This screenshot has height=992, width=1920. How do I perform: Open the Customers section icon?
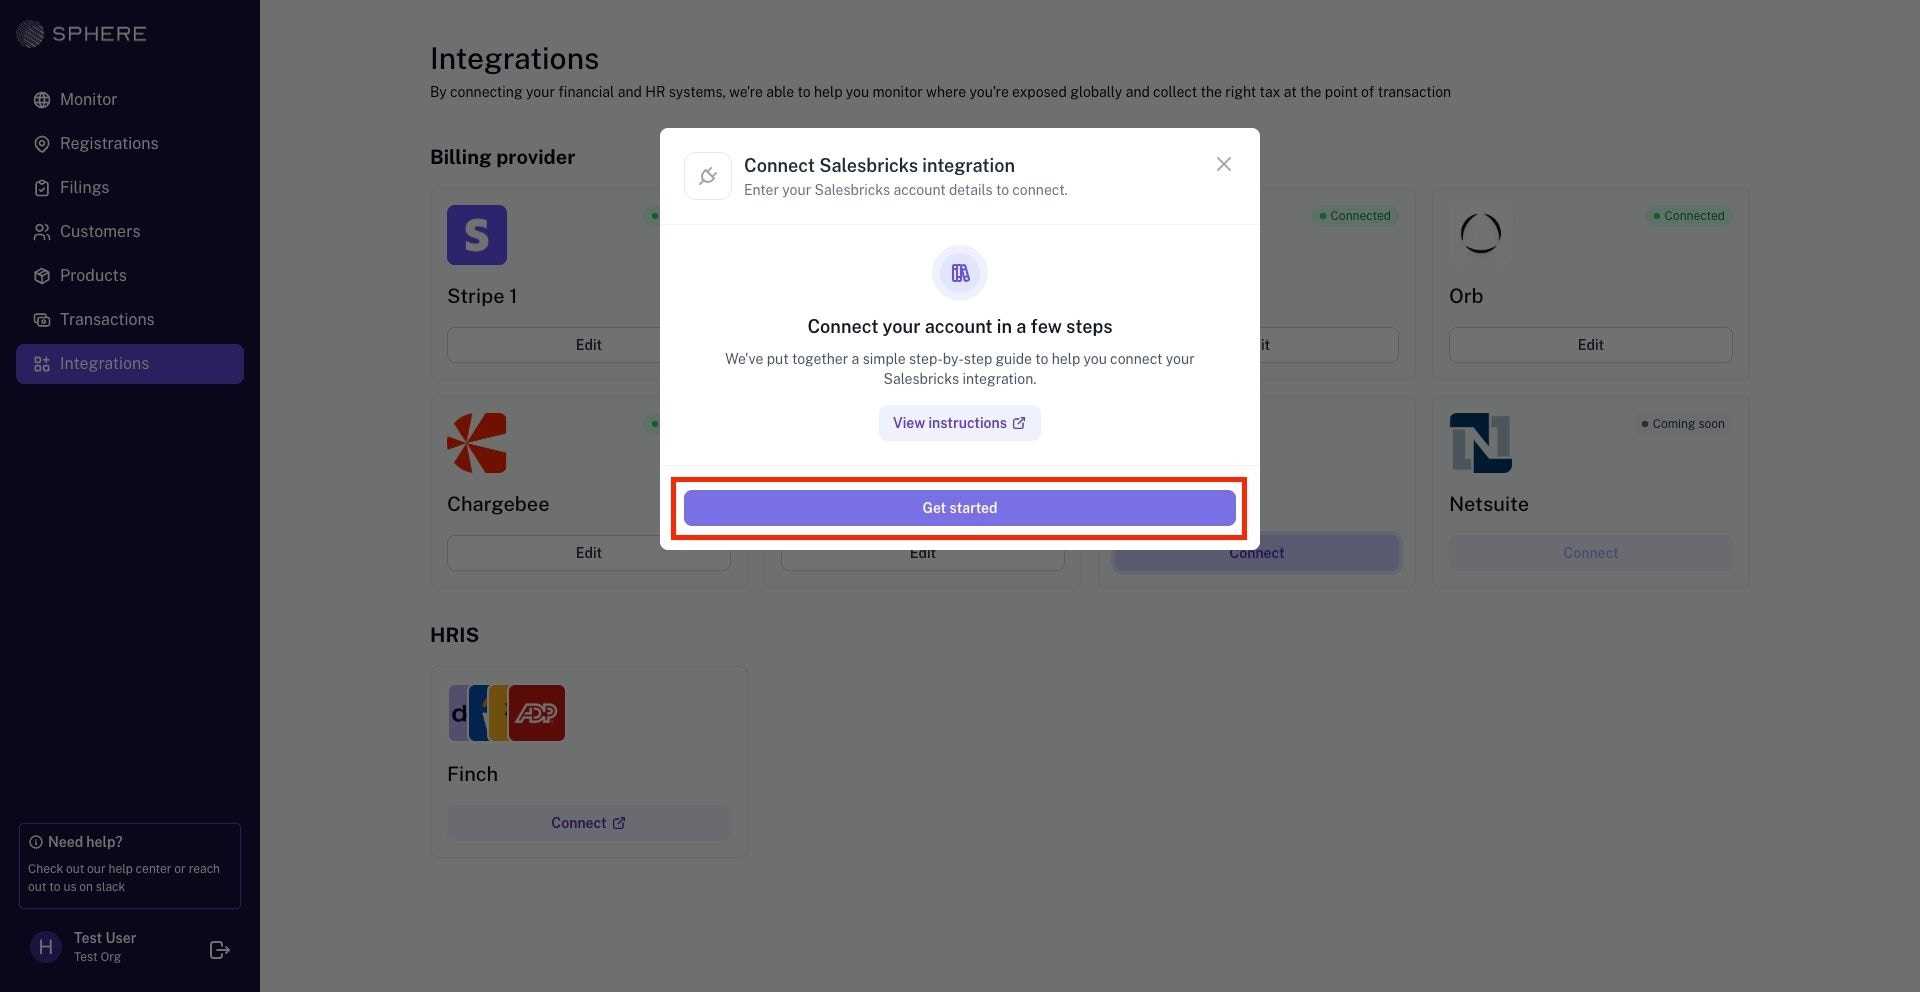pyautogui.click(x=42, y=232)
